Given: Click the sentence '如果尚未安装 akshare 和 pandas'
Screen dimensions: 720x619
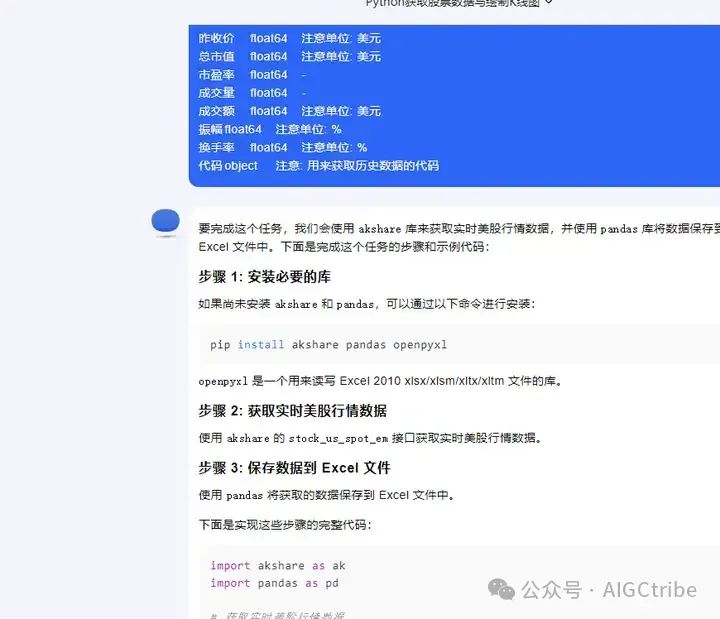Looking at the screenshot, I should [366, 304].
